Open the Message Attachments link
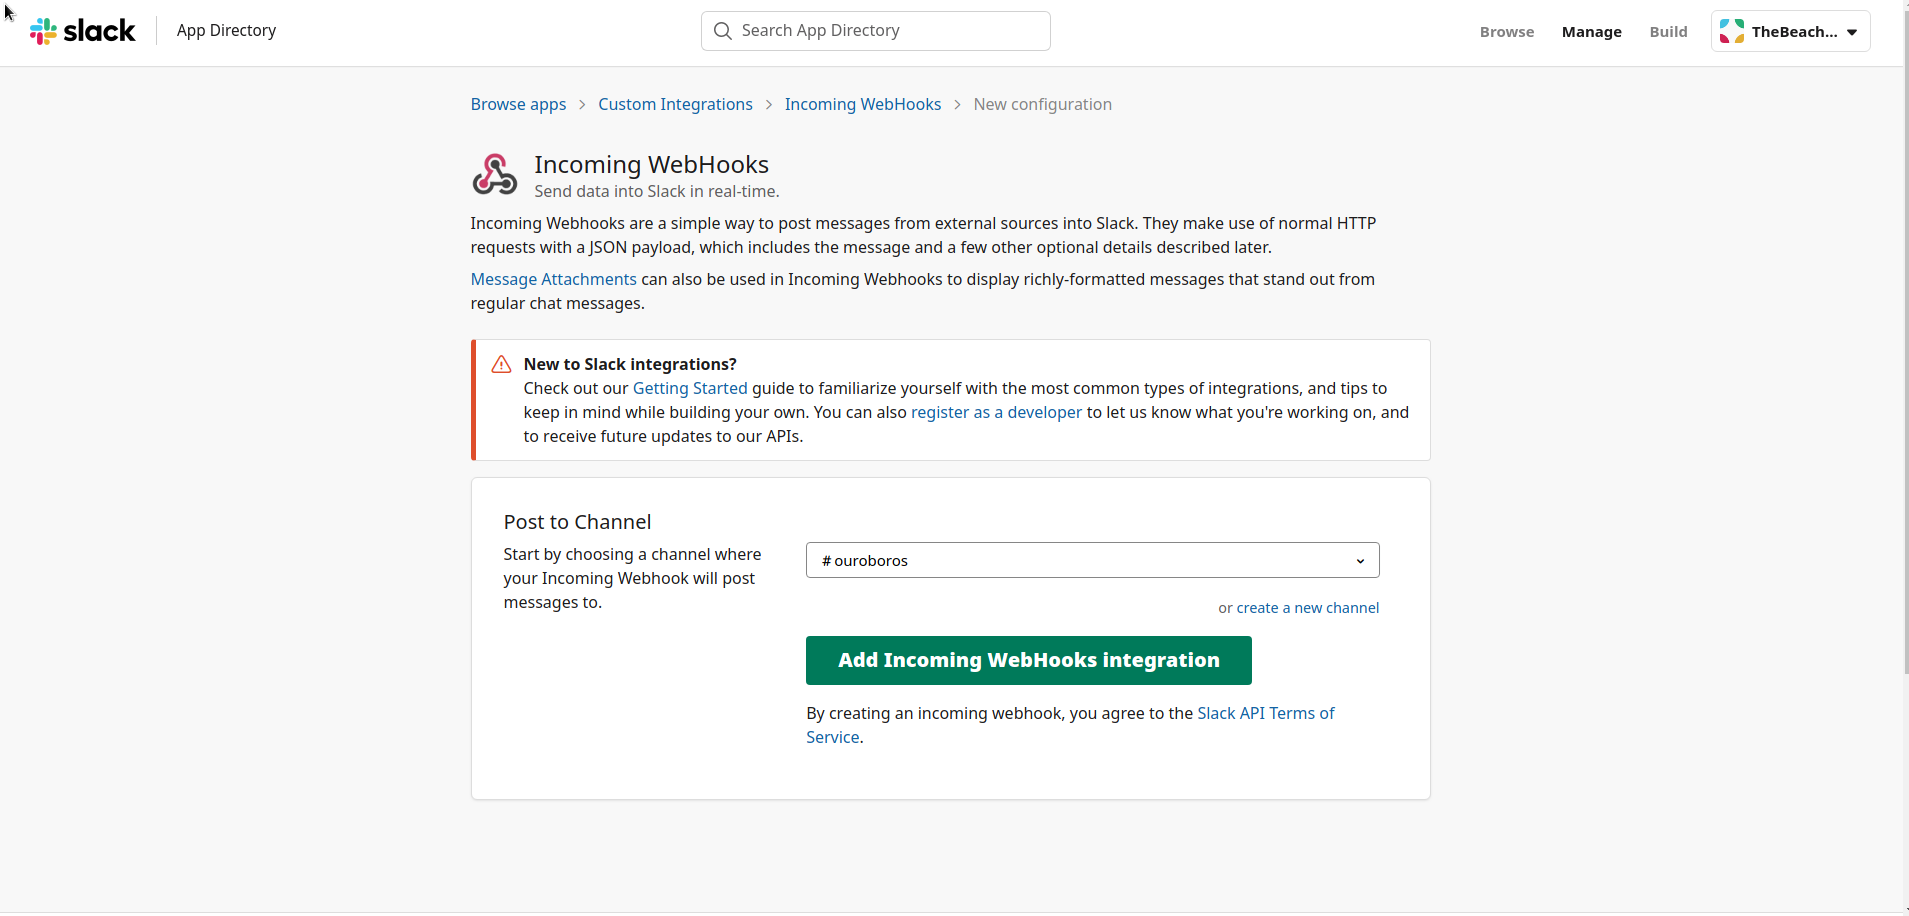 (553, 279)
